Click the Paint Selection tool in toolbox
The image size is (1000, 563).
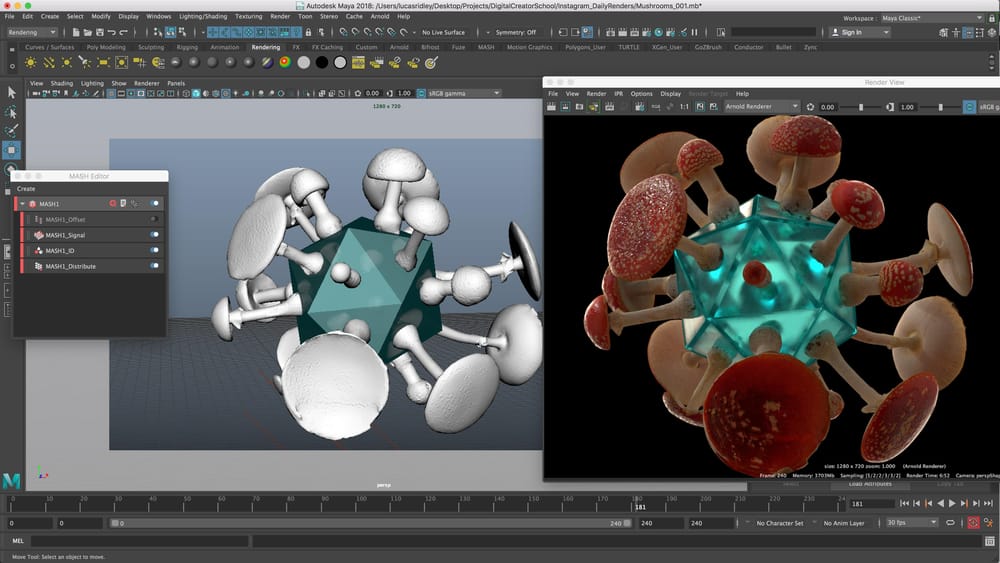(x=11, y=131)
